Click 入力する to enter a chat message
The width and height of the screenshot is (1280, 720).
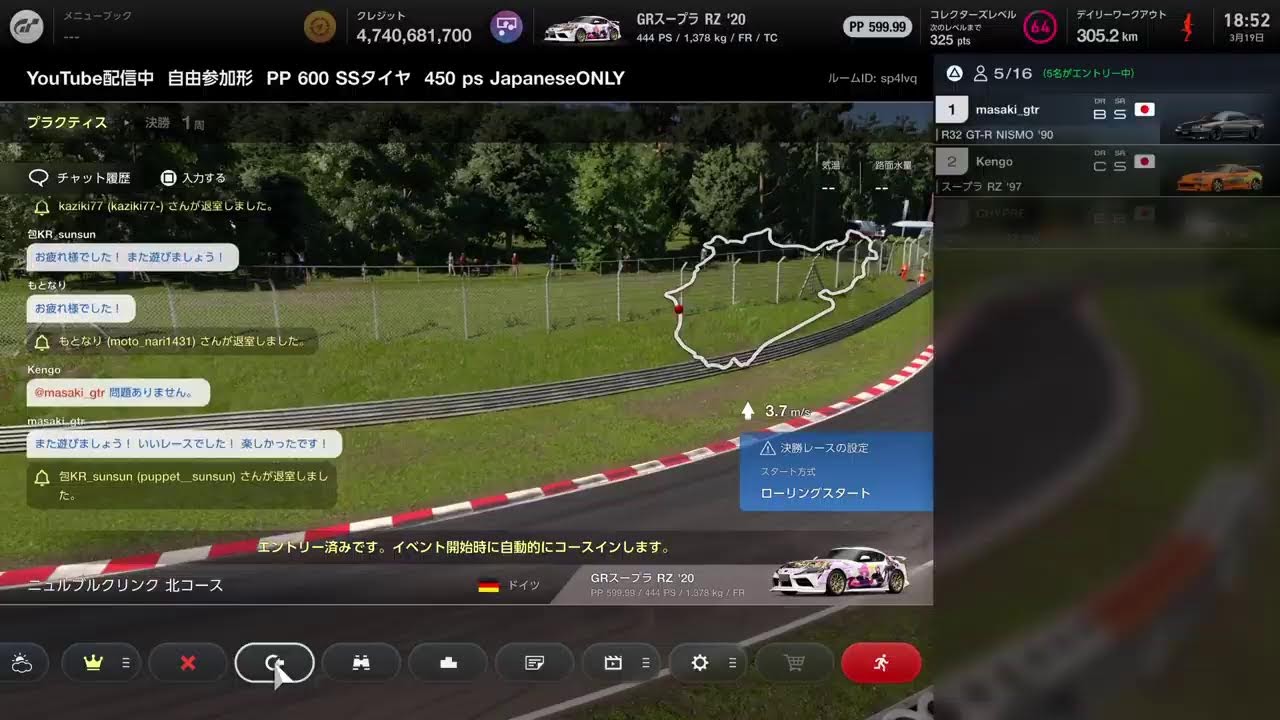pyautogui.click(x=193, y=178)
